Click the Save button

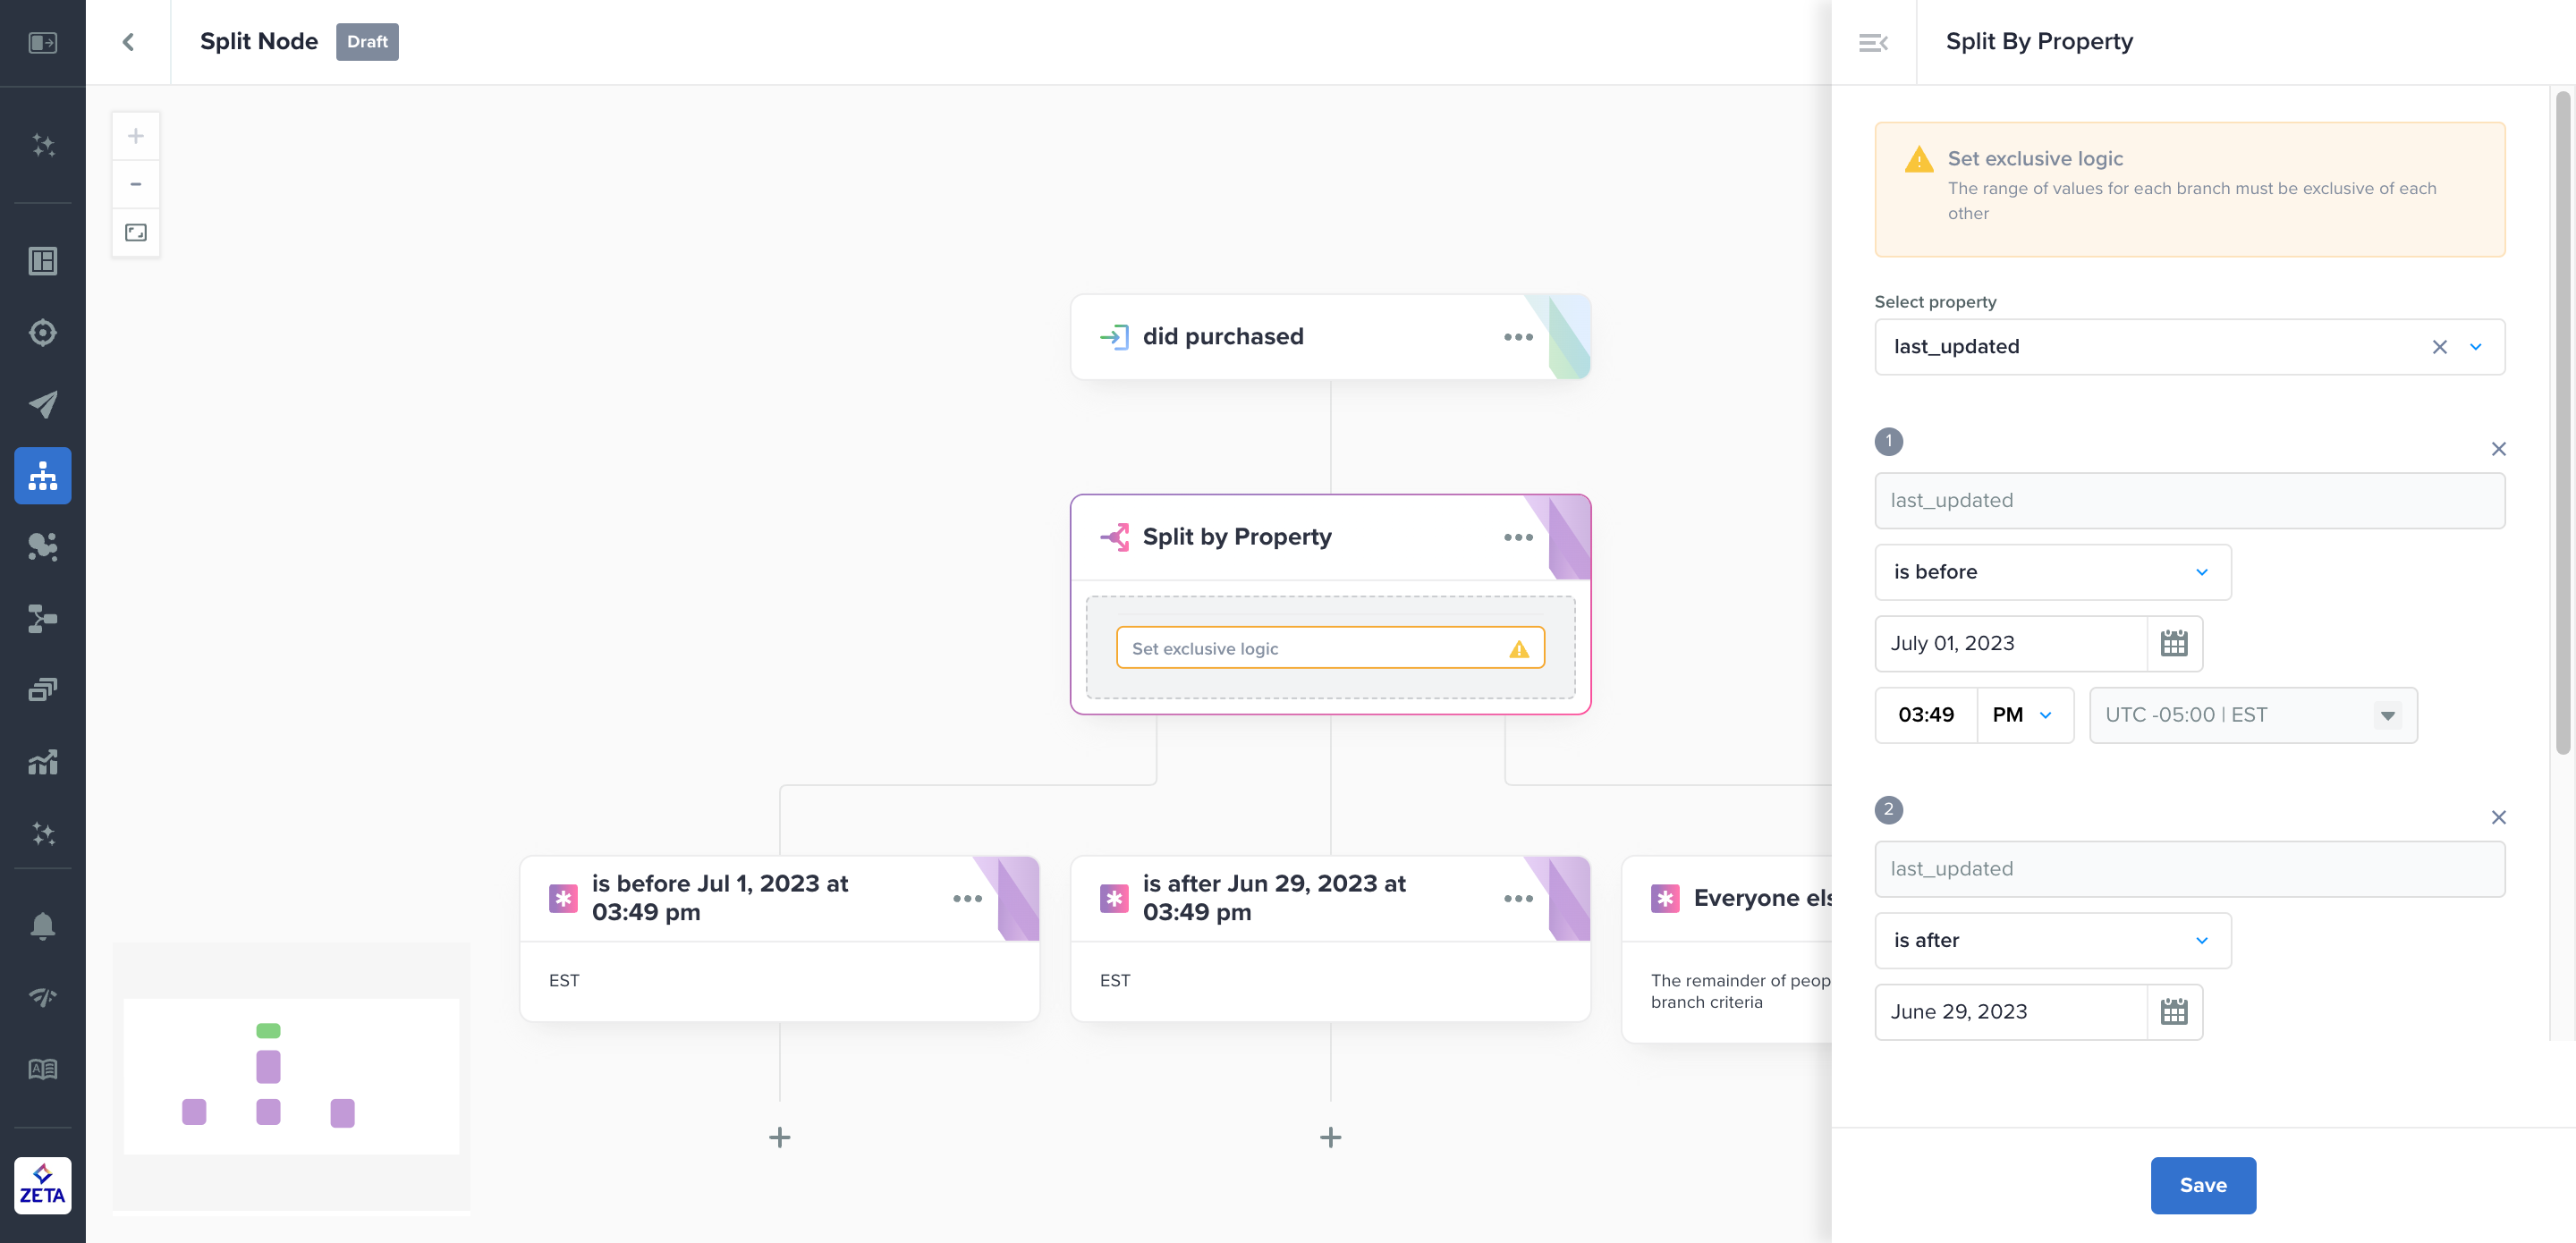(x=2202, y=1185)
